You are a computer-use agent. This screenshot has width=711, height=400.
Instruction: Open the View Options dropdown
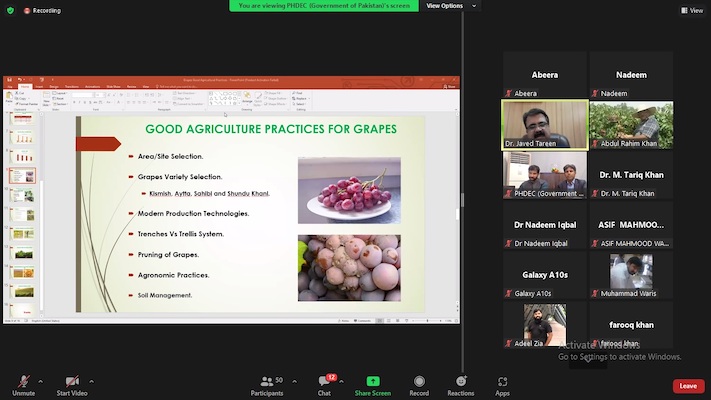point(445,6)
